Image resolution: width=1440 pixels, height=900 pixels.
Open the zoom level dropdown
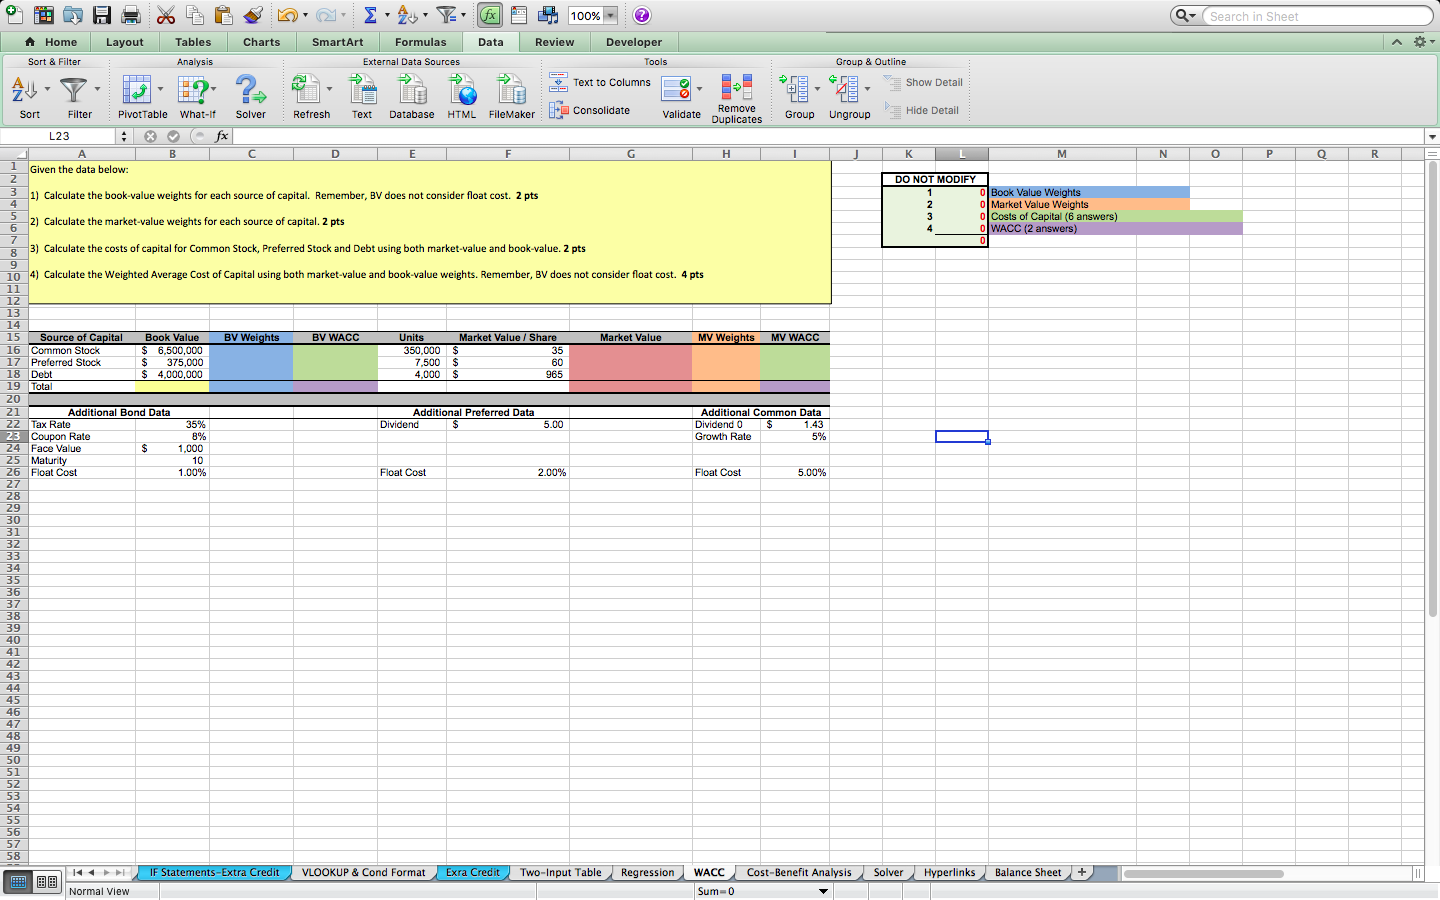[x=608, y=15]
